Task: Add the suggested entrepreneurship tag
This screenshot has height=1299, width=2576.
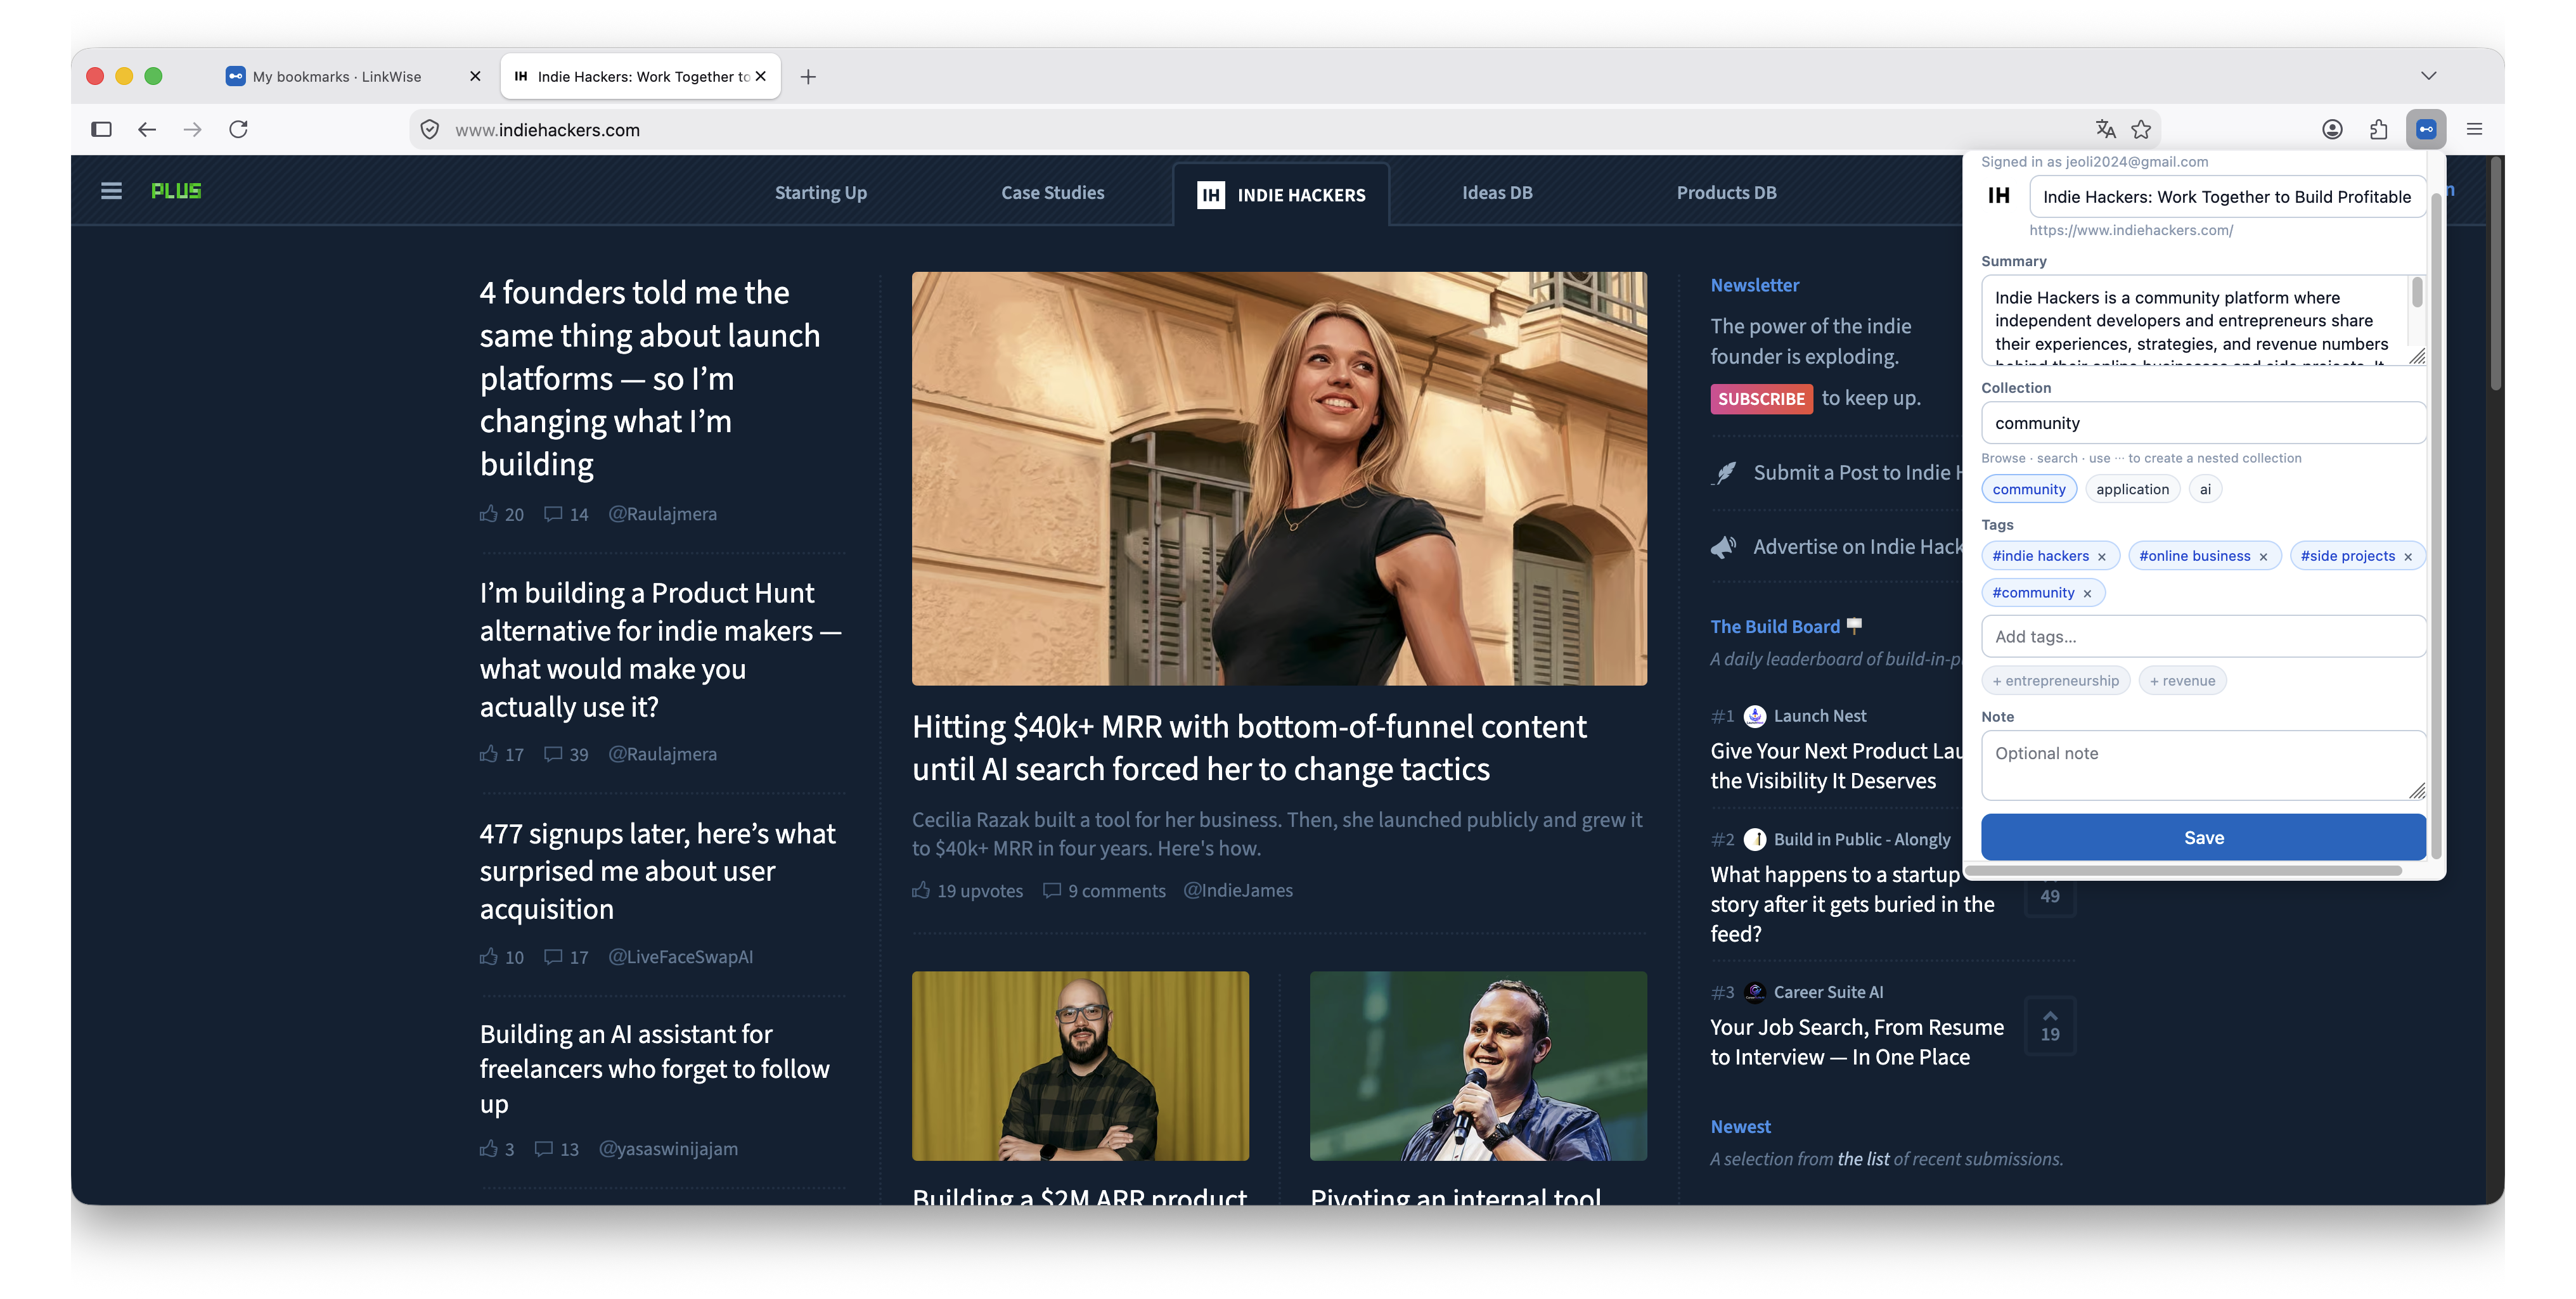Action: (x=2055, y=681)
